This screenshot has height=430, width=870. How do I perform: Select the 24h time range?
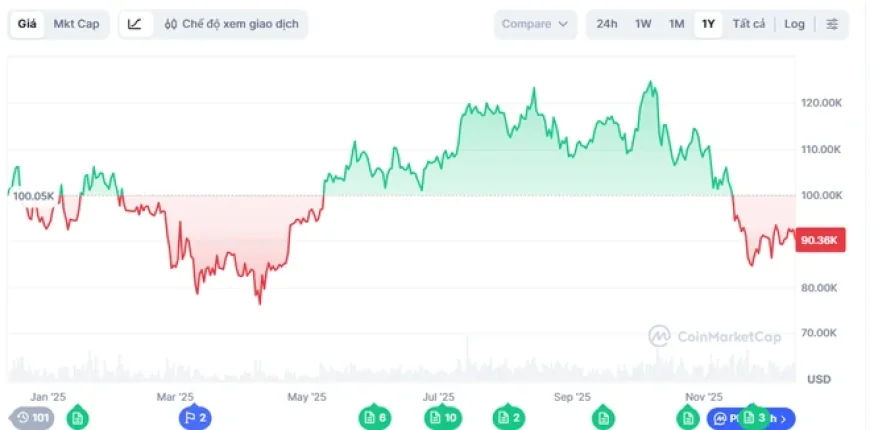tap(607, 24)
